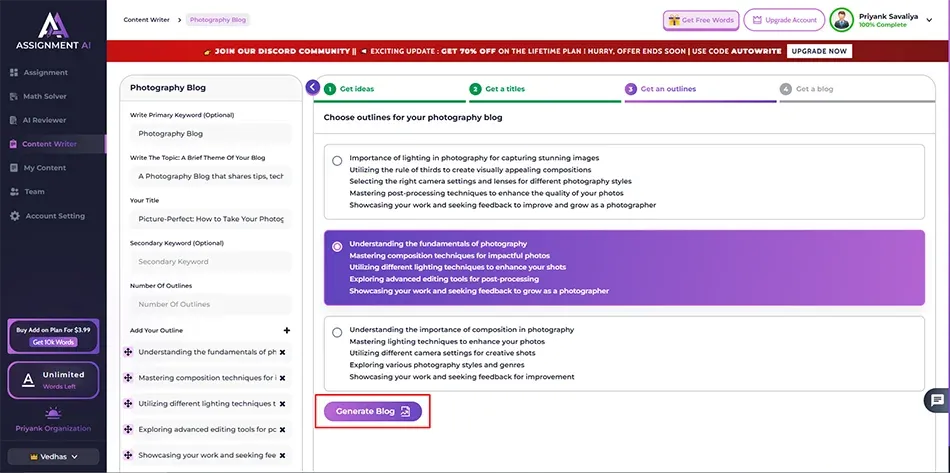Remove the 'Exploring advanced editing tools' outline
This screenshot has width=950, height=473.
point(282,429)
